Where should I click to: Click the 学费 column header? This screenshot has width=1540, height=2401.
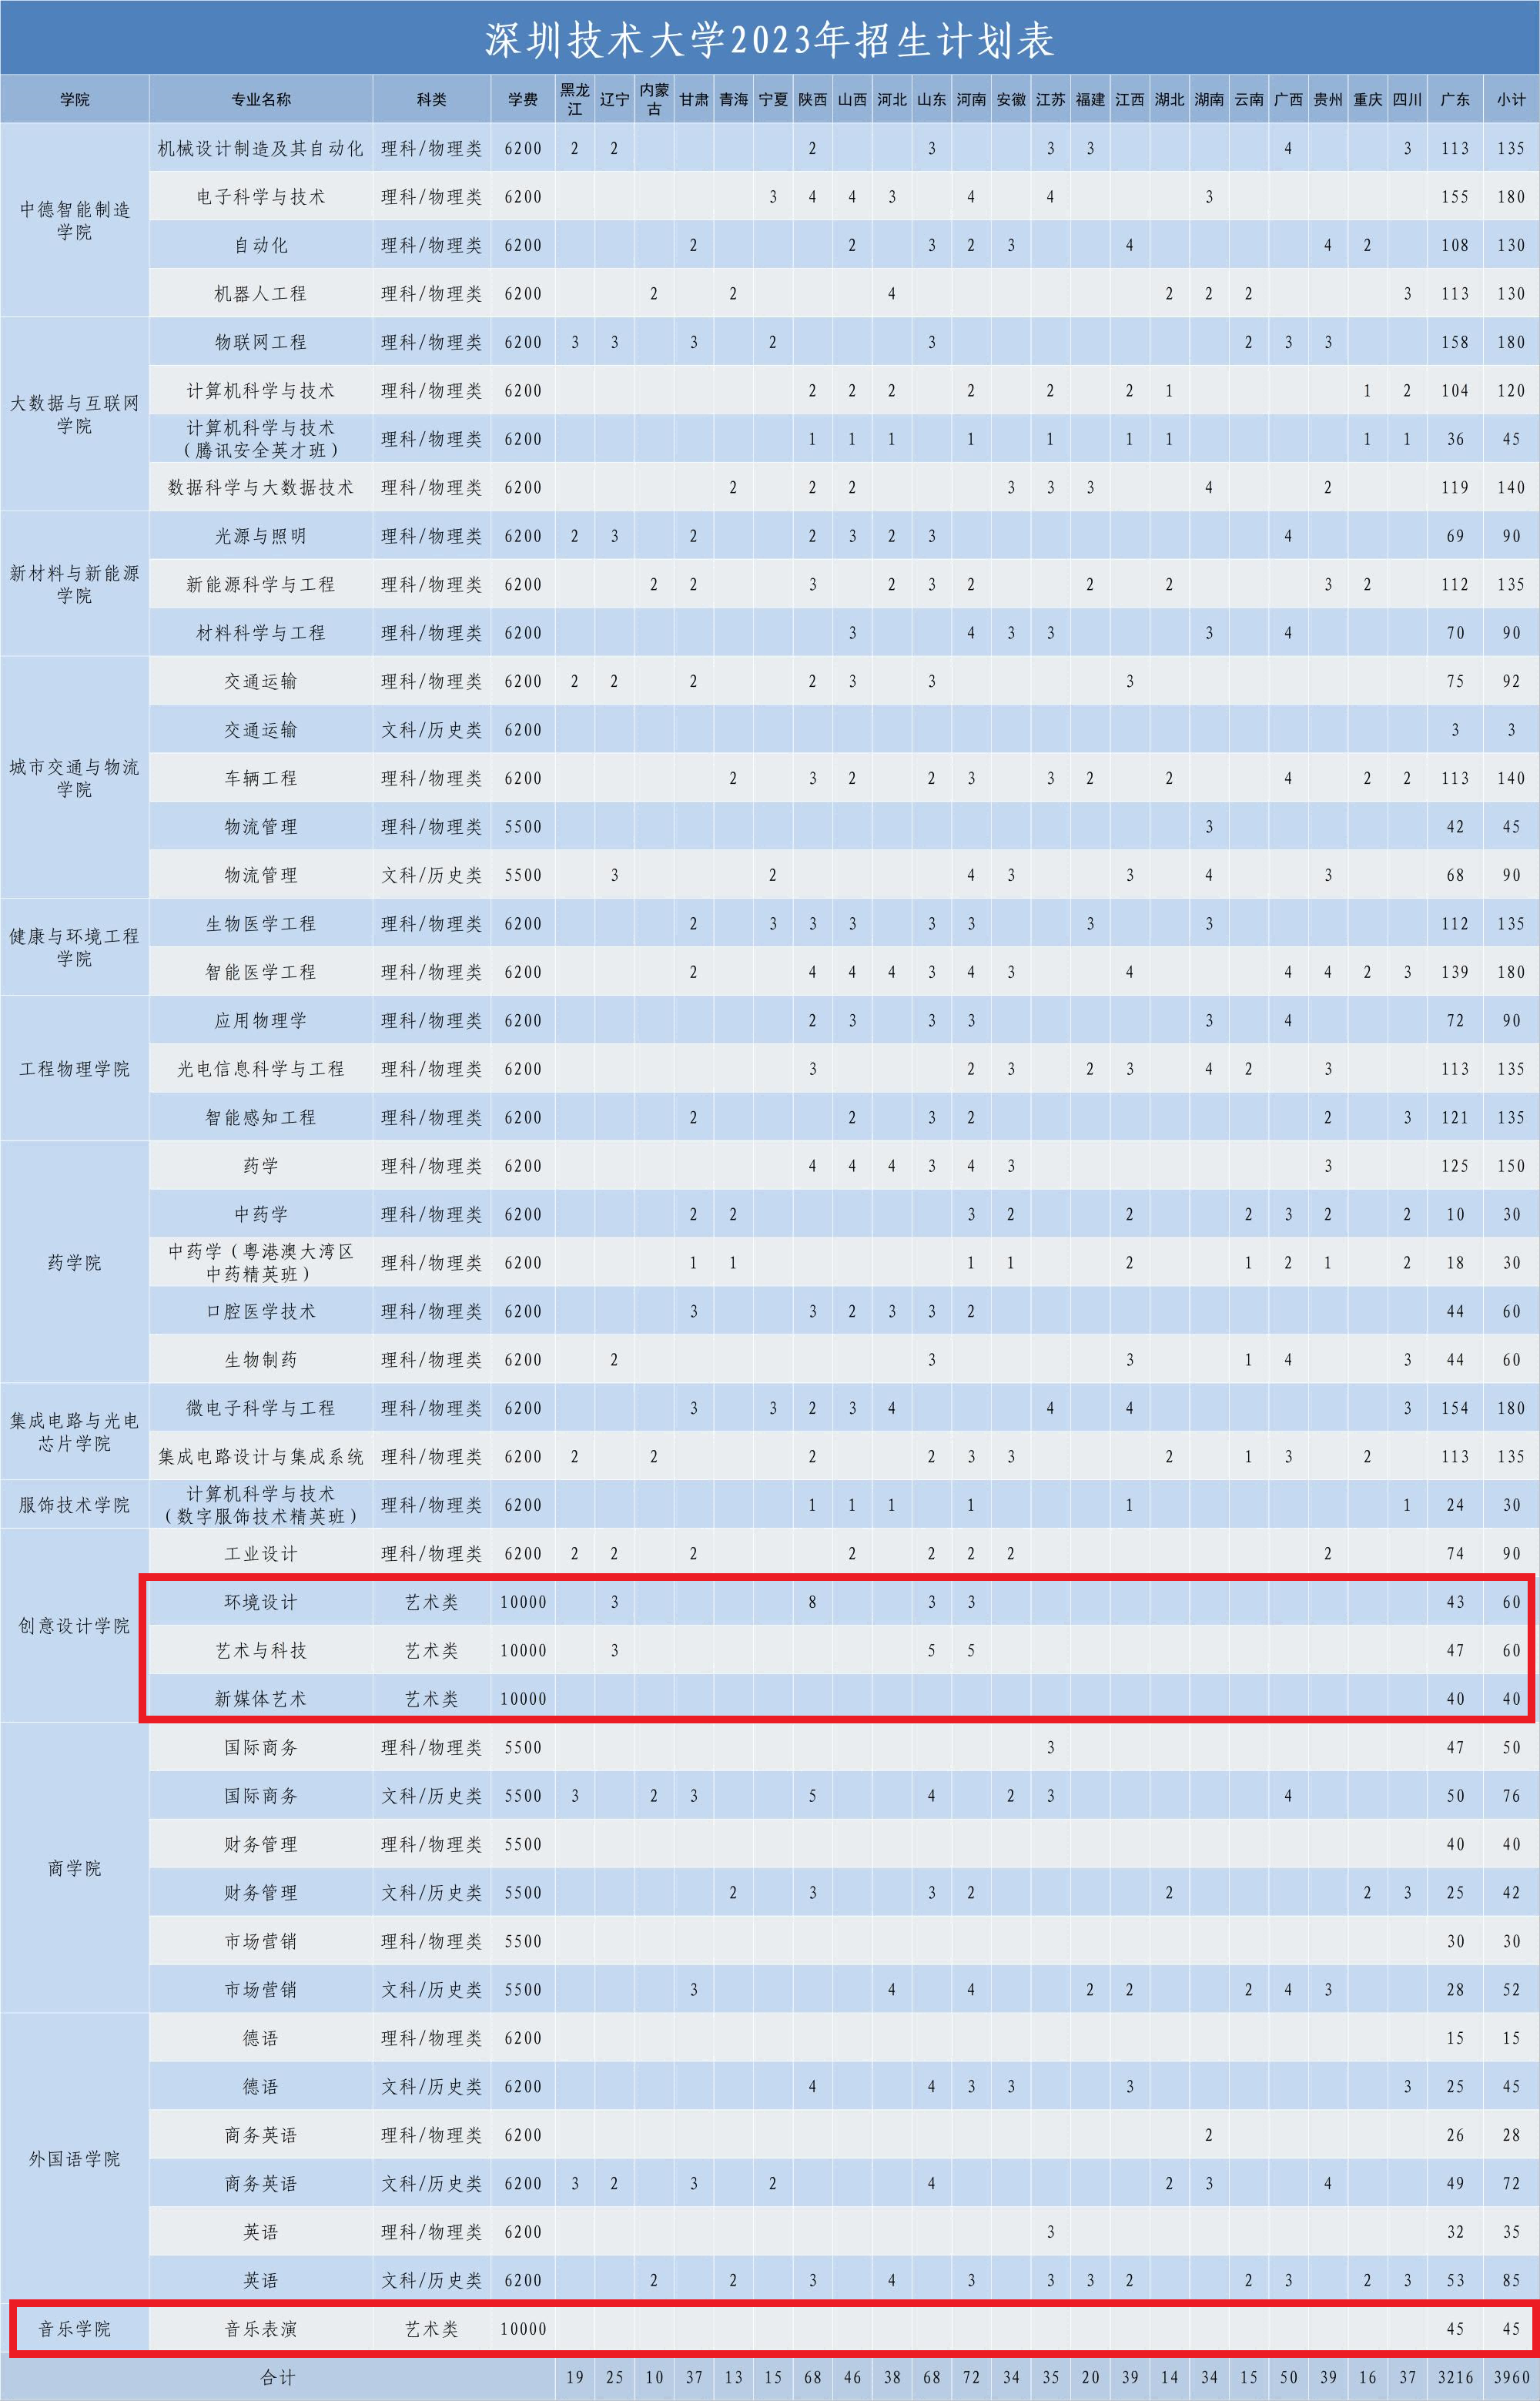pyautogui.click(x=523, y=99)
